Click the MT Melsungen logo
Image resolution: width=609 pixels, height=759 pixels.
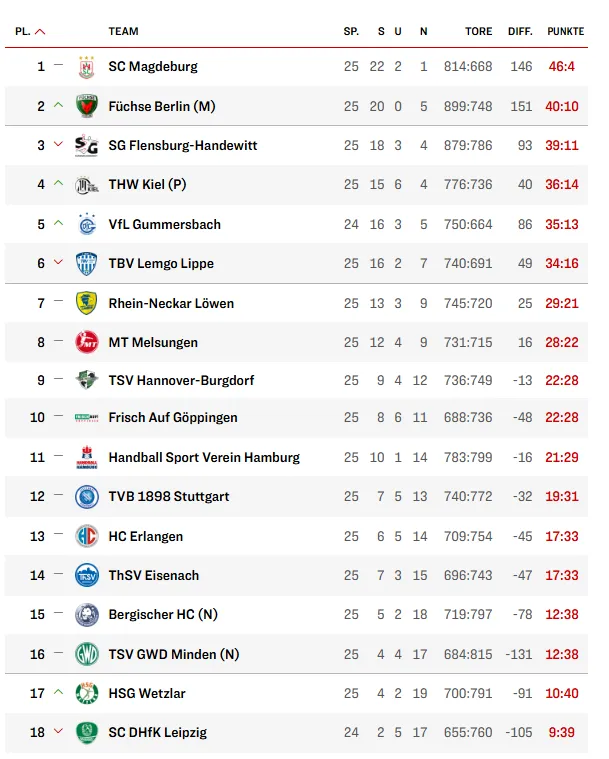(x=87, y=343)
